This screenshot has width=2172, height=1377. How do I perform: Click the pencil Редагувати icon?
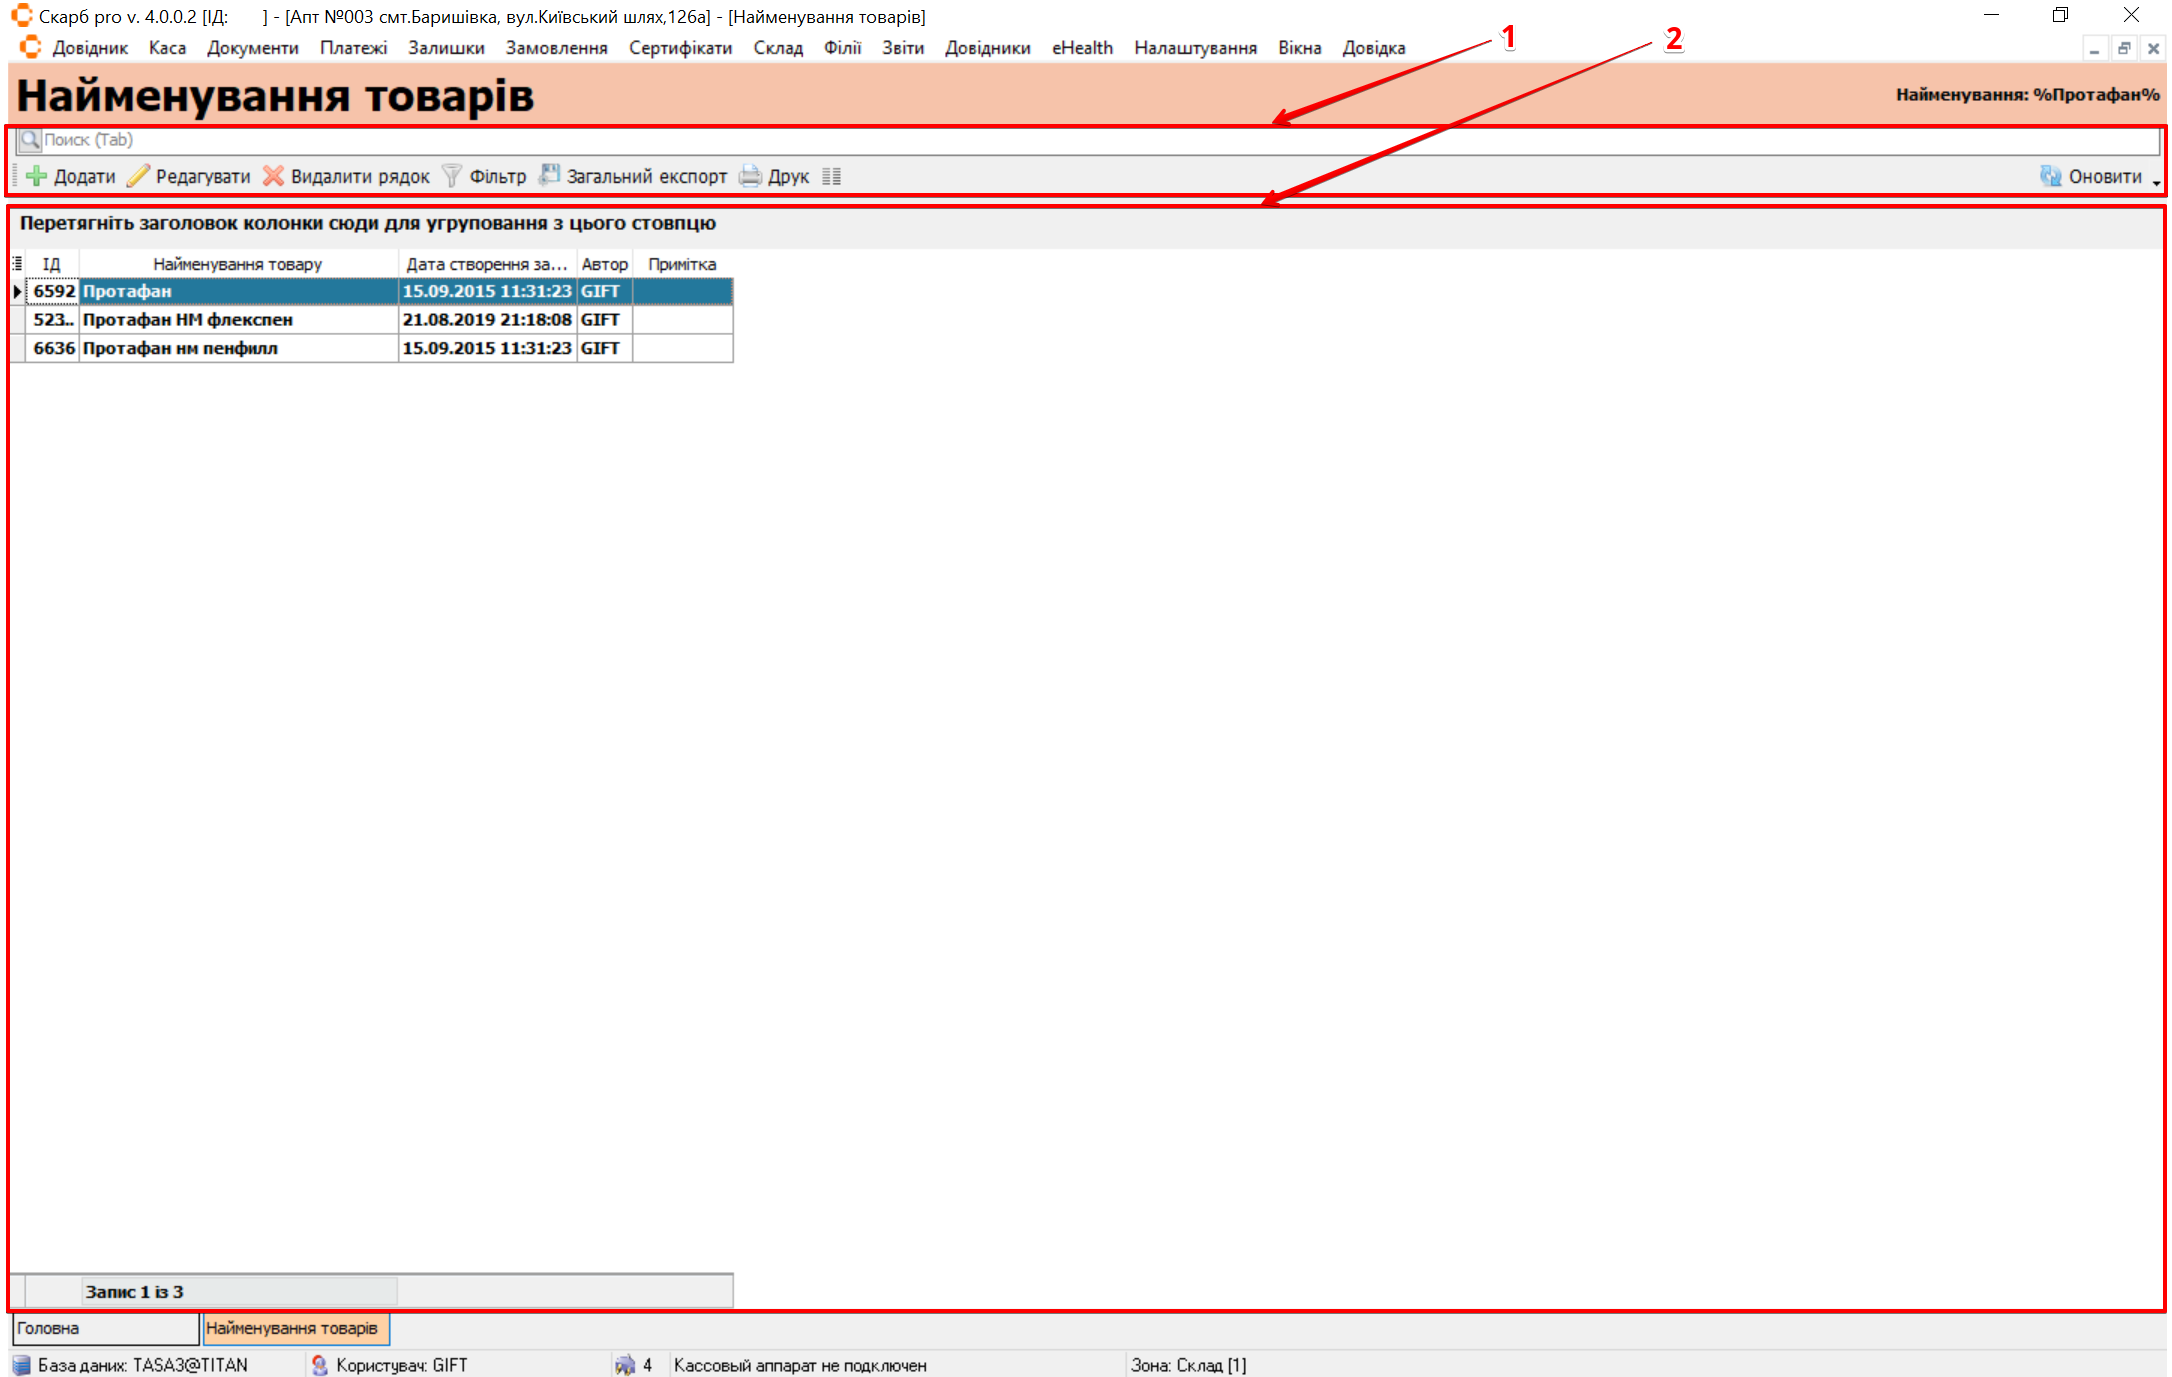point(139,176)
